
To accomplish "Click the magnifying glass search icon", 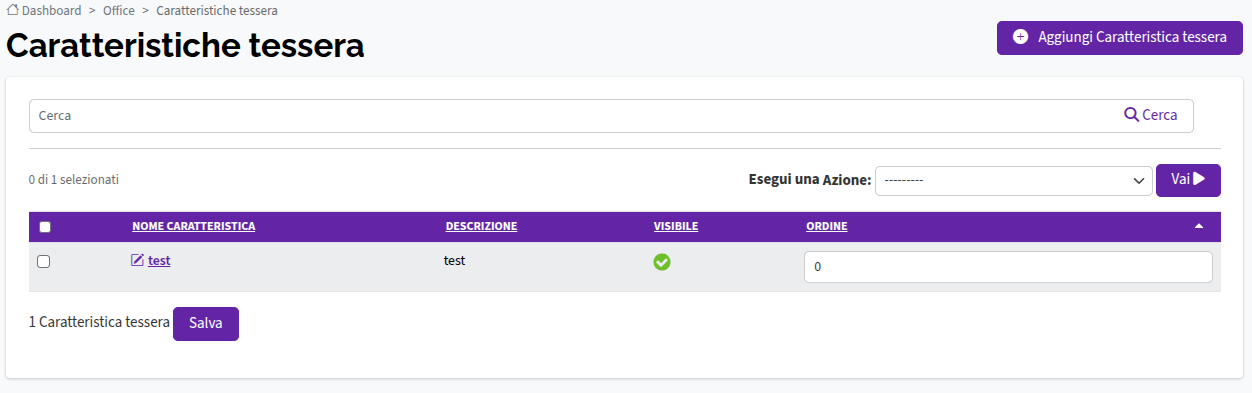I will point(1131,115).
